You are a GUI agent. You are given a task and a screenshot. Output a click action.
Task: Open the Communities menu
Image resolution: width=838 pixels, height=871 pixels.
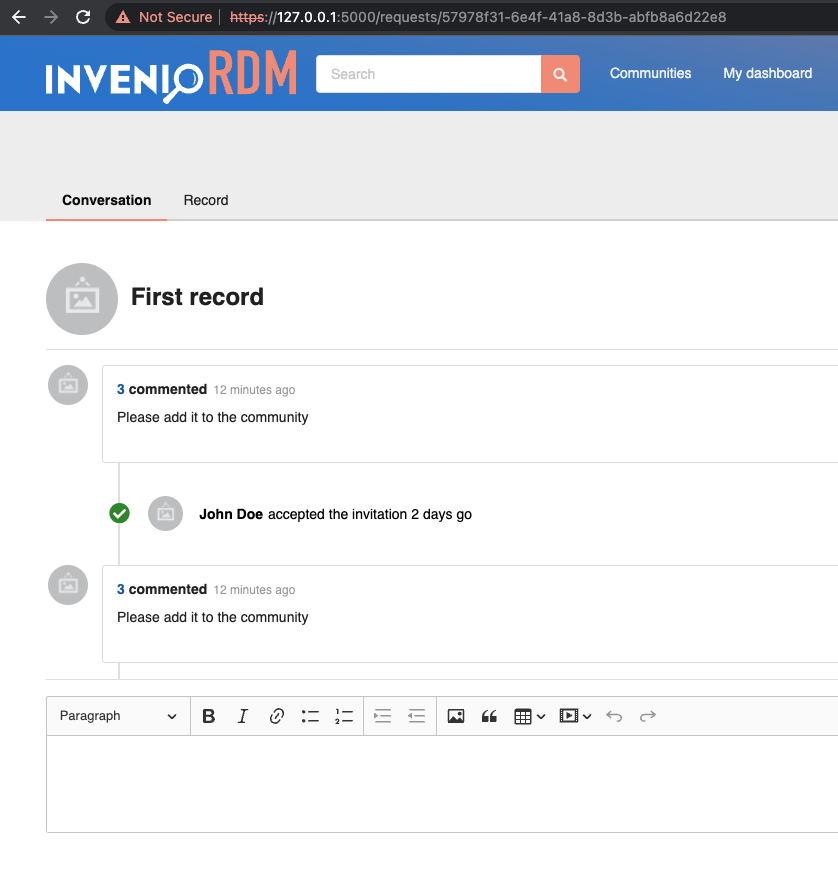(650, 73)
